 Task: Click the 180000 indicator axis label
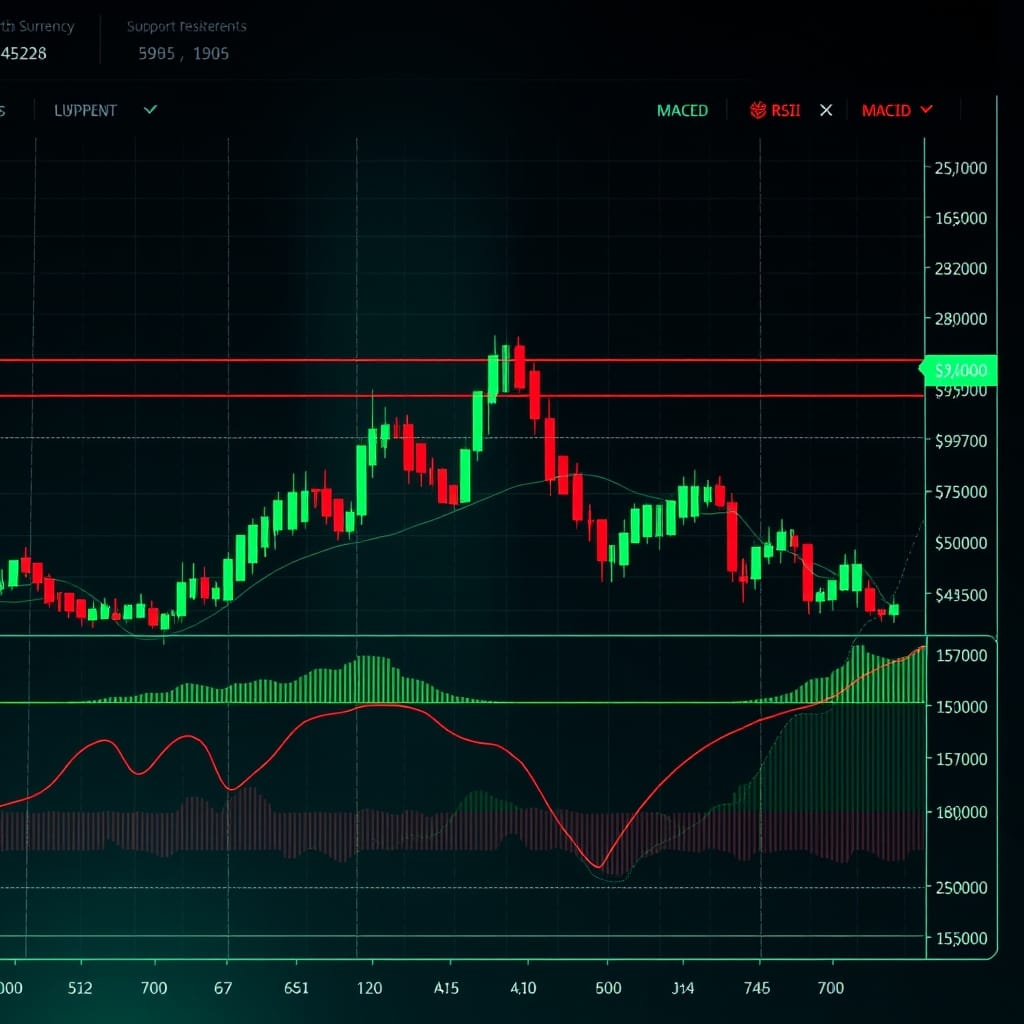(961, 812)
